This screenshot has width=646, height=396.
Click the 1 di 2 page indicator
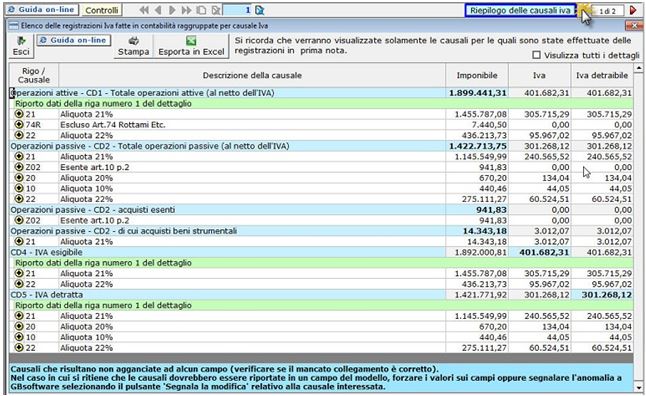607,12
